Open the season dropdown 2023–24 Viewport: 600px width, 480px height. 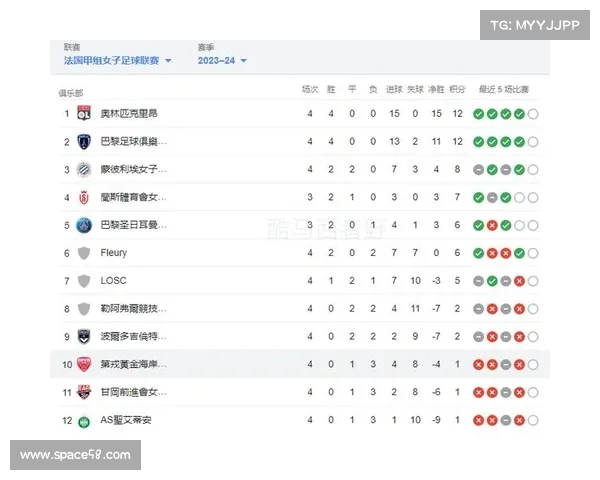pos(222,60)
